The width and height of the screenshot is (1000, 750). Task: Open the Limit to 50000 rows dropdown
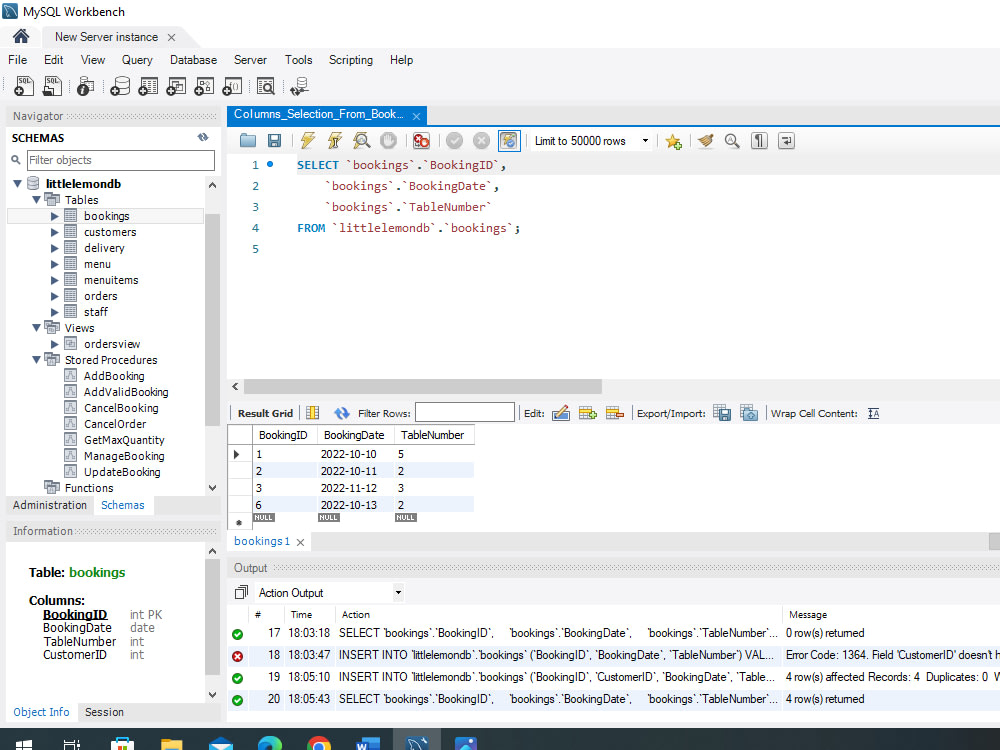[x=645, y=141]
